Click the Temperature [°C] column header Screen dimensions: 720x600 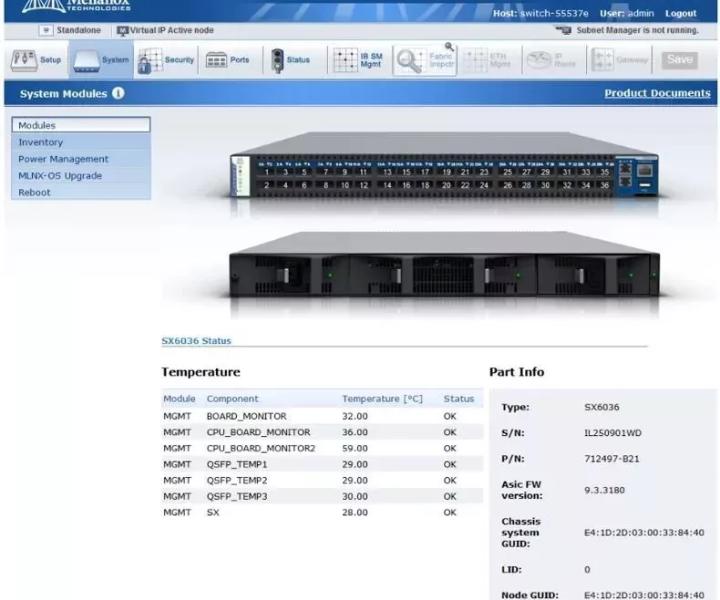[x=382, y=399]
